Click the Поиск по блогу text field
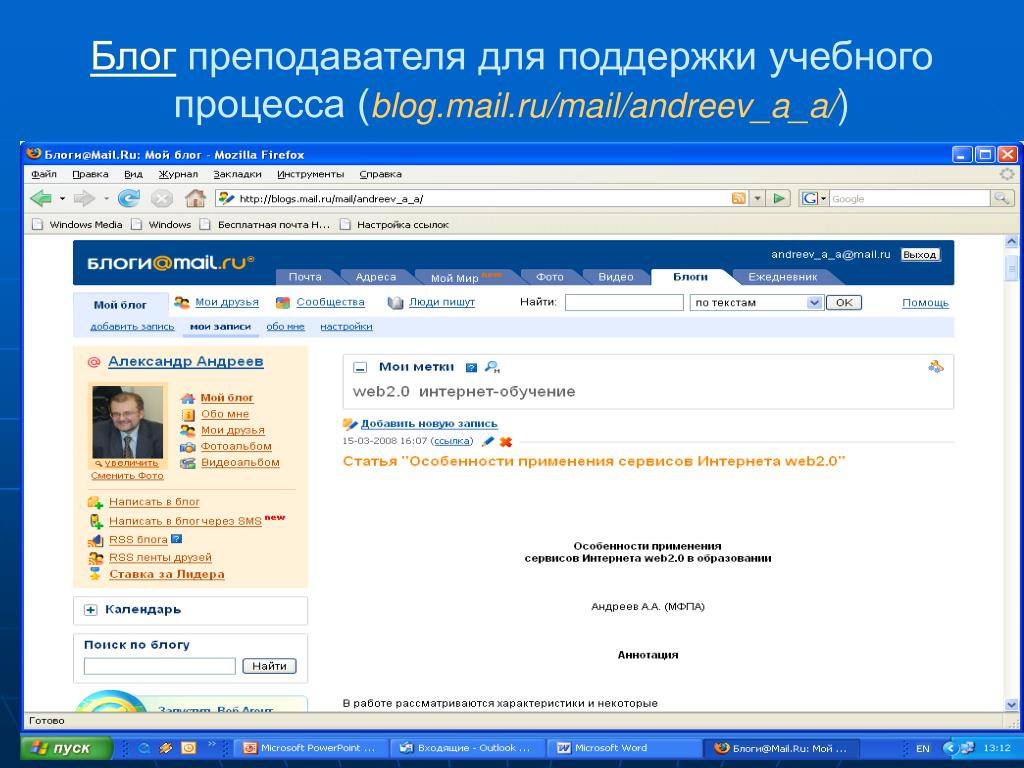Image resolution: width=1024 pixels, height=768 pixels. (159, 666)
